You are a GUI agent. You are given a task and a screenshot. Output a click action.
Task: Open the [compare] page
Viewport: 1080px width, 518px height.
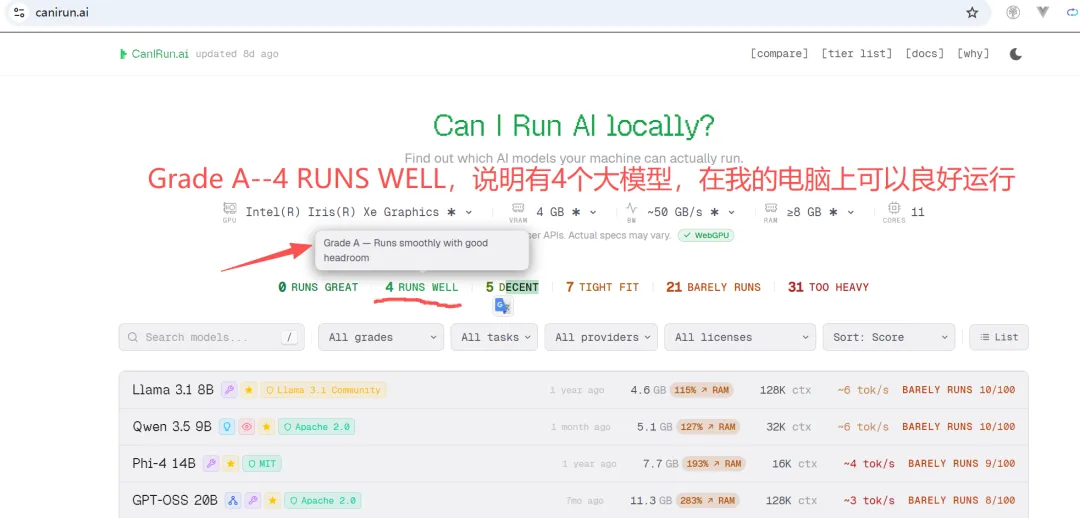click(x=779, y=54)
